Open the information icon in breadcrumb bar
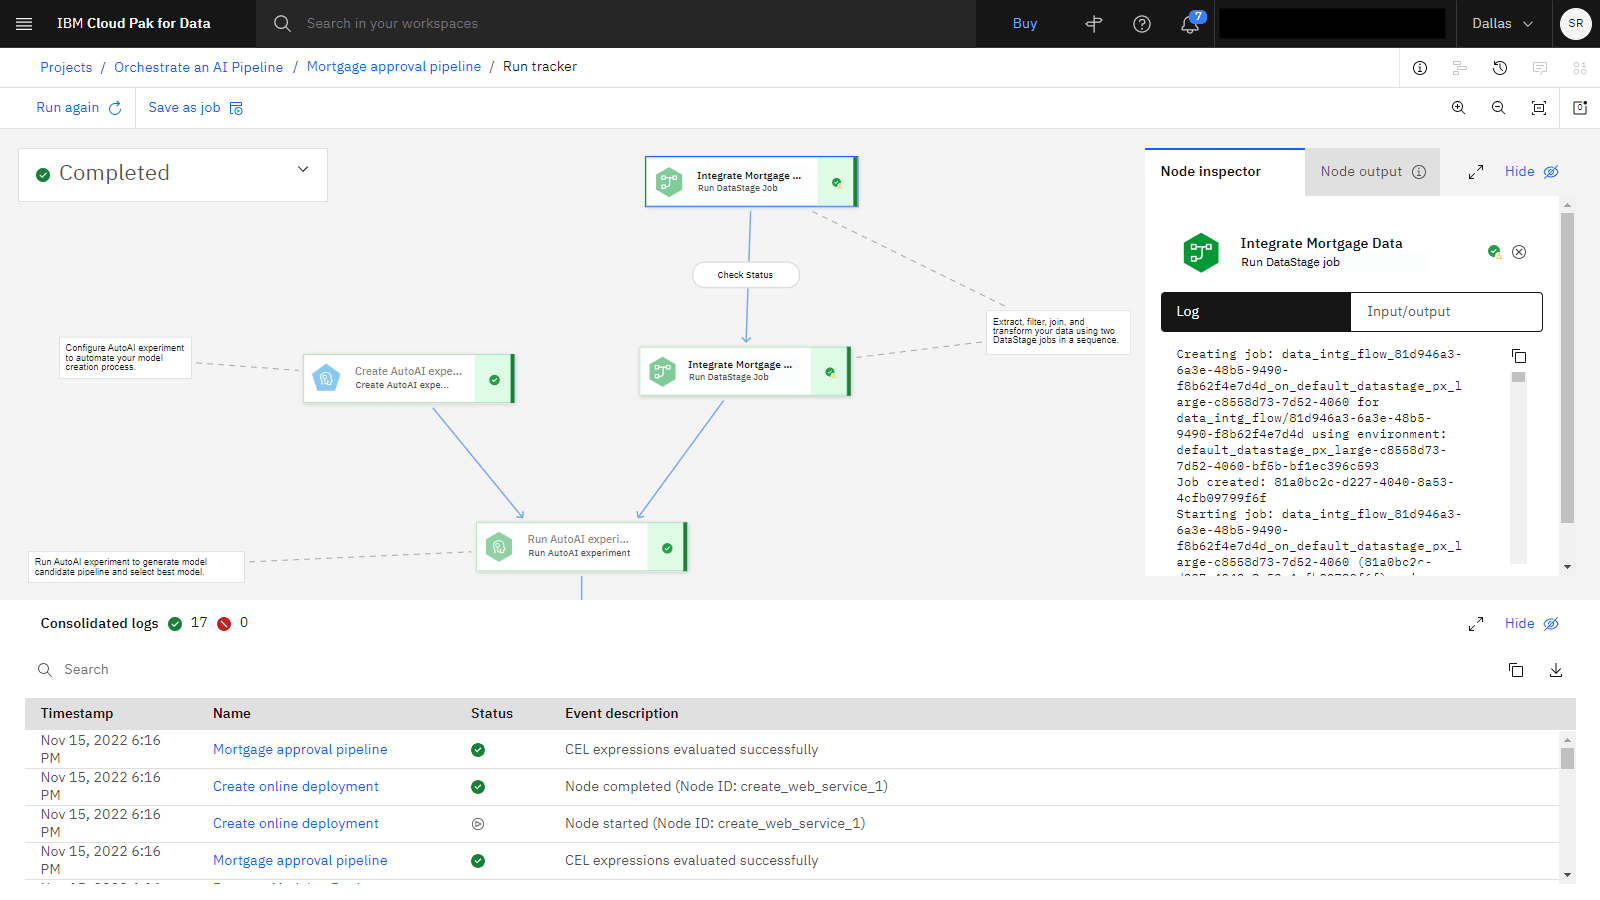The image size is (1600, 900). click(x=1420, y=68)
